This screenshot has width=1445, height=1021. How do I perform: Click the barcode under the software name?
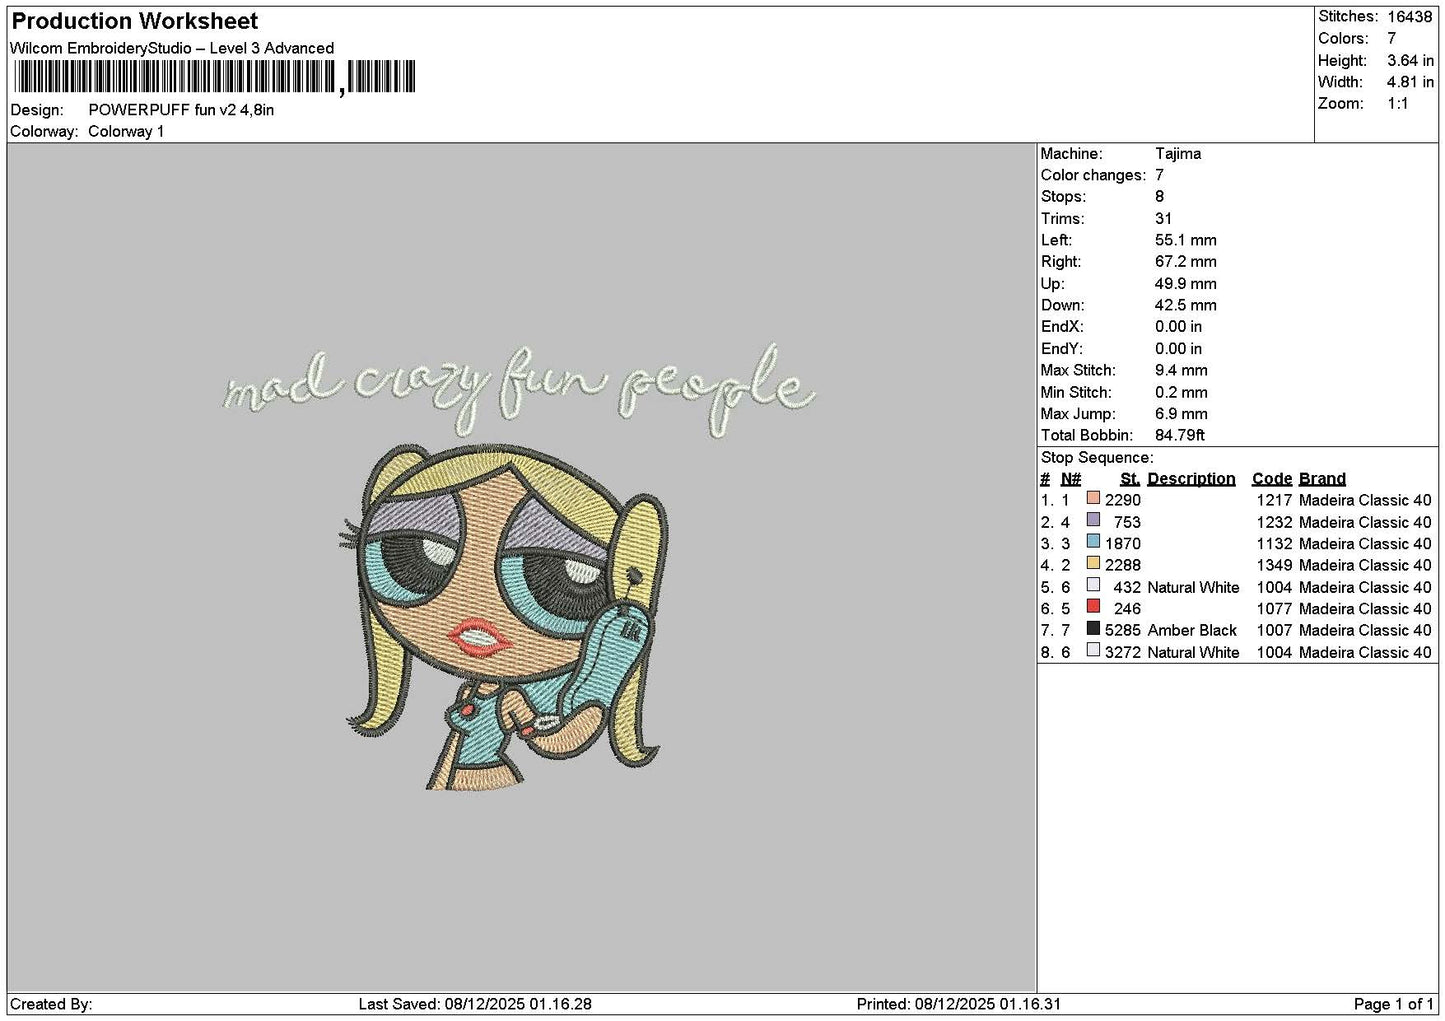(x=213, y=77)
